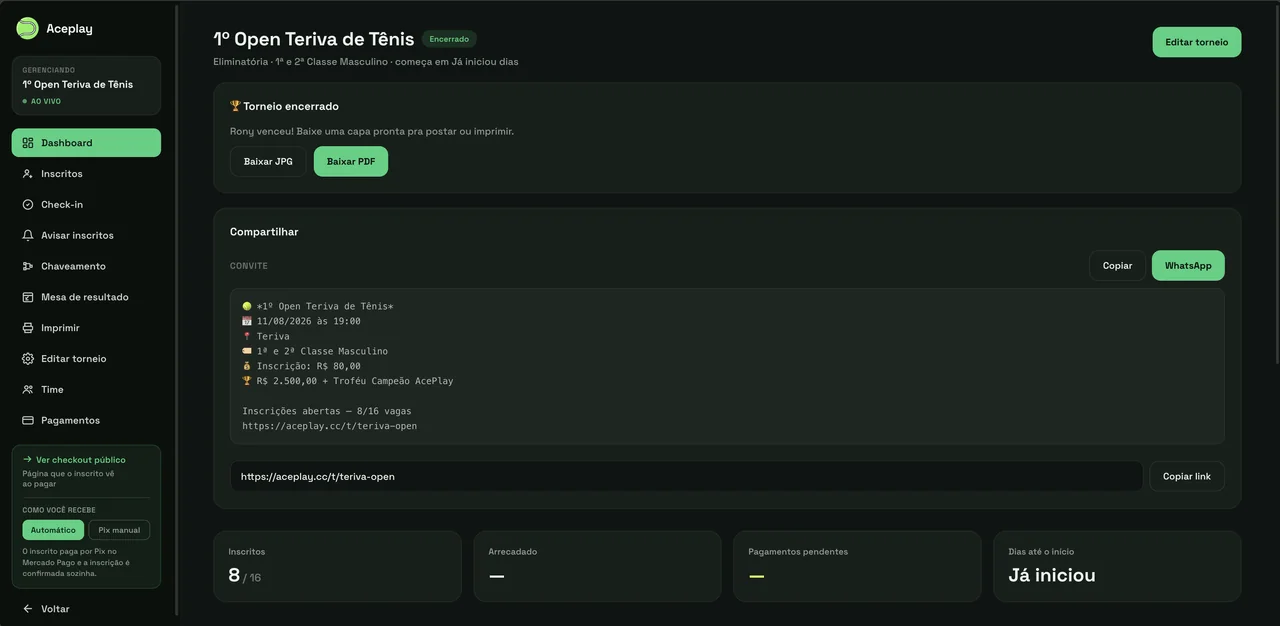The height and width of the screenshot is (626, 1280).
Task: Open Editar torneio from the sidebar
Action: point(86,359)
